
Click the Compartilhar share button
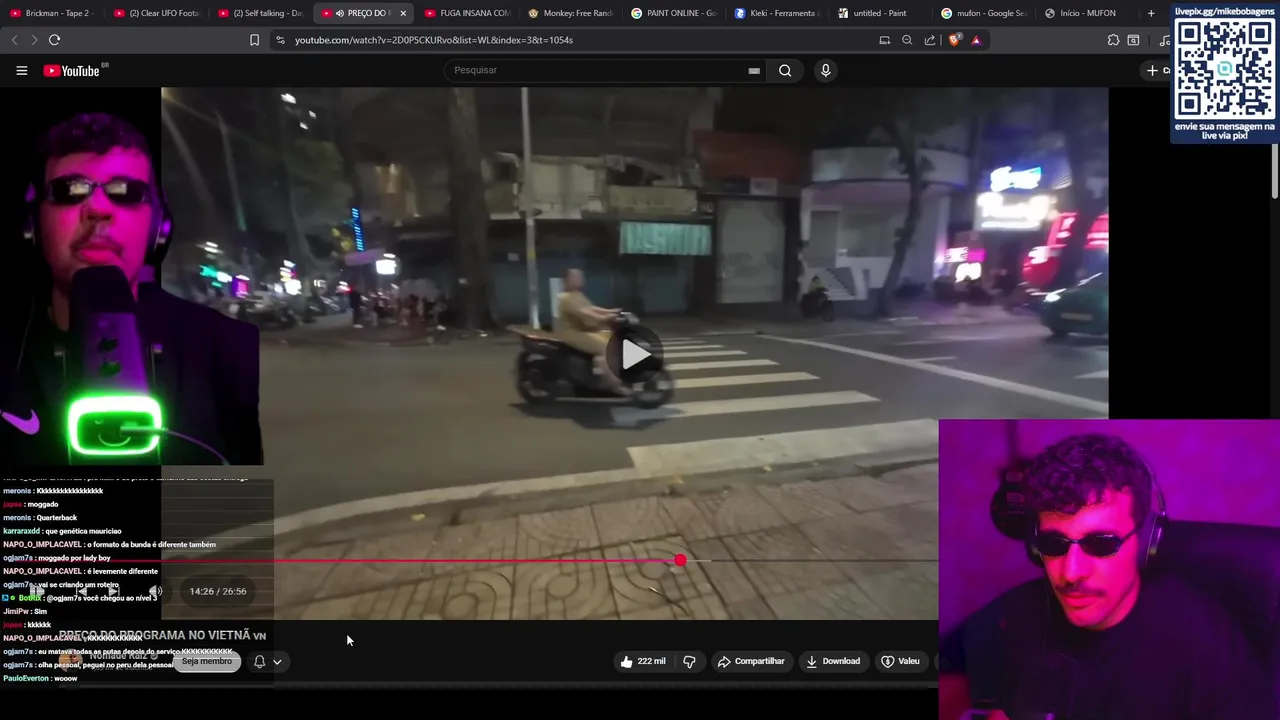[751, 661]
